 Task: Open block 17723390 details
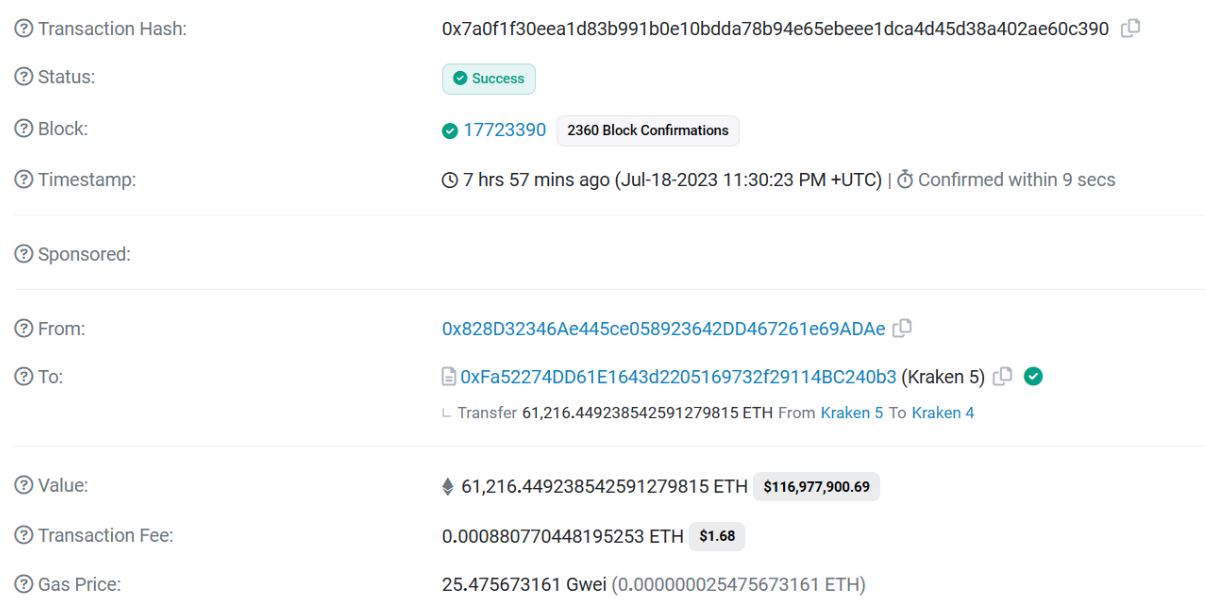[x=504, y=130]
